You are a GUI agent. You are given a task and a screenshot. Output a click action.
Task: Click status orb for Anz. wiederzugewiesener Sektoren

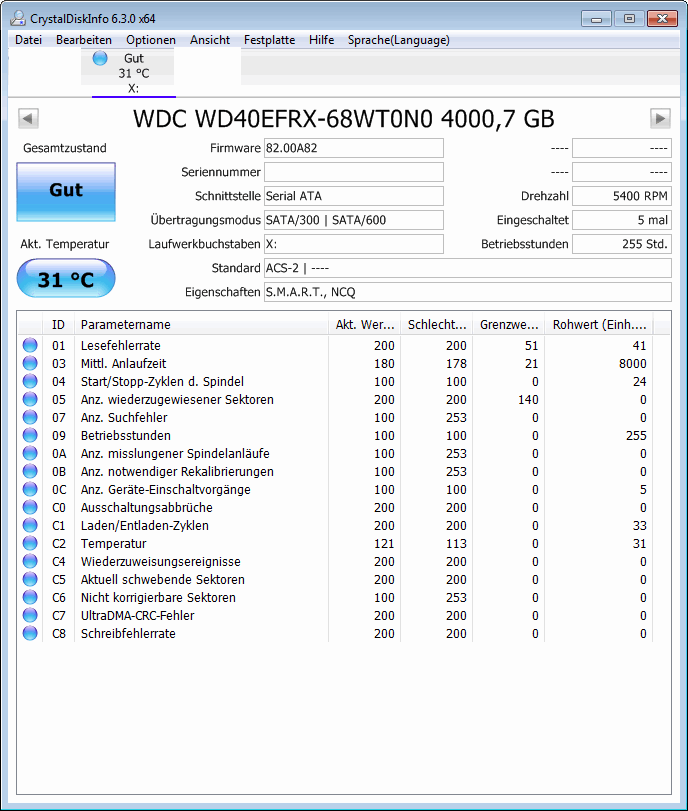coord(30,399)
